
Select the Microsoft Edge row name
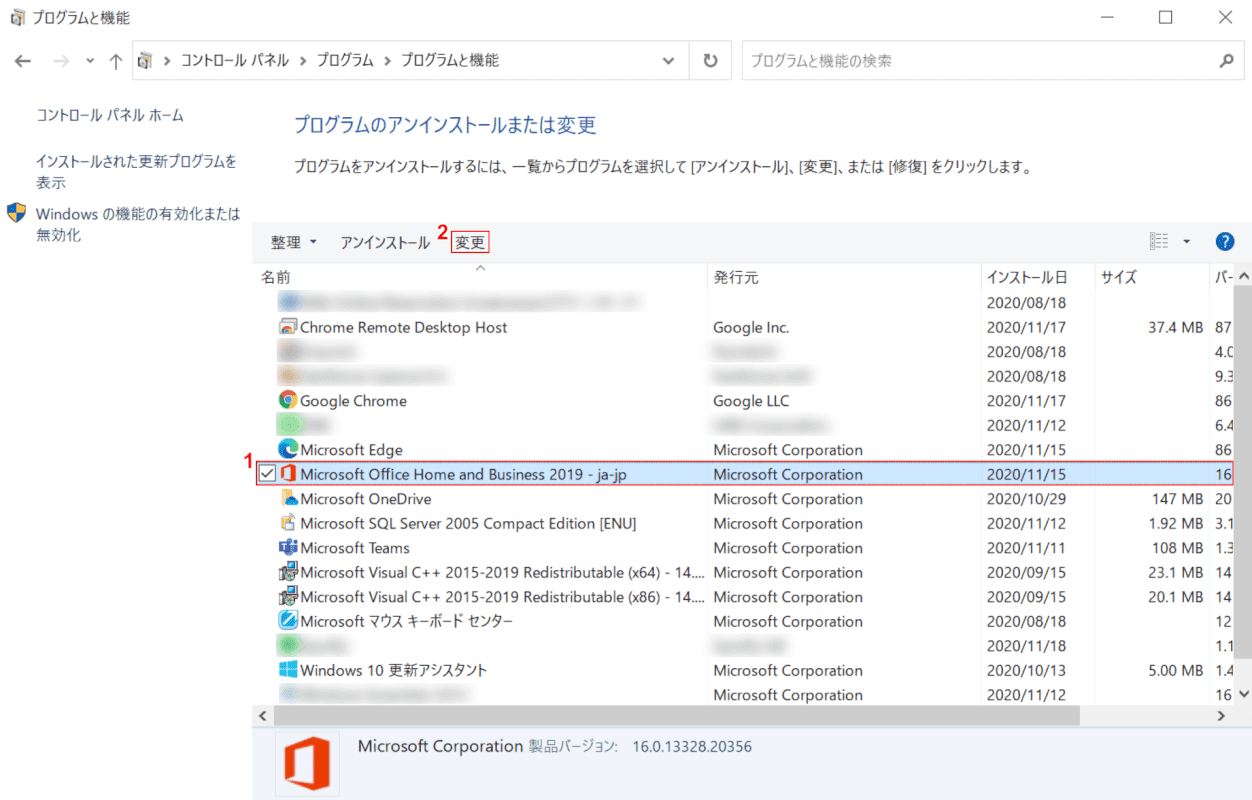click(351, 450)
